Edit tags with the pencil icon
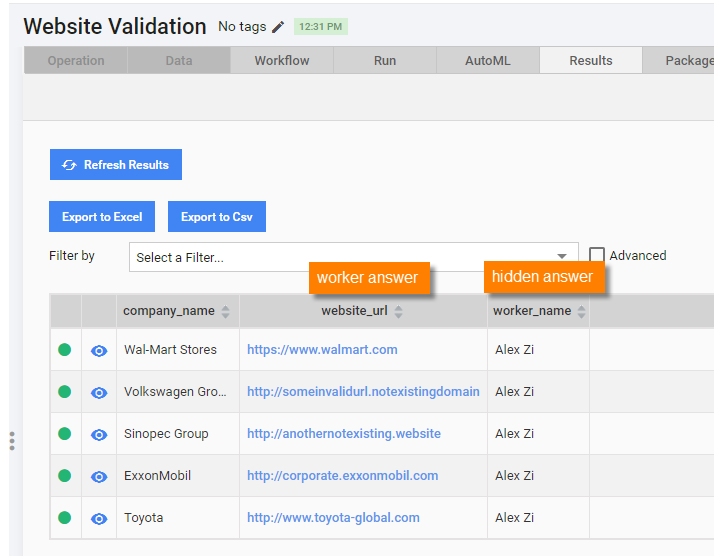The height and width of the screenshot is (556, 724). click(278, 27)
